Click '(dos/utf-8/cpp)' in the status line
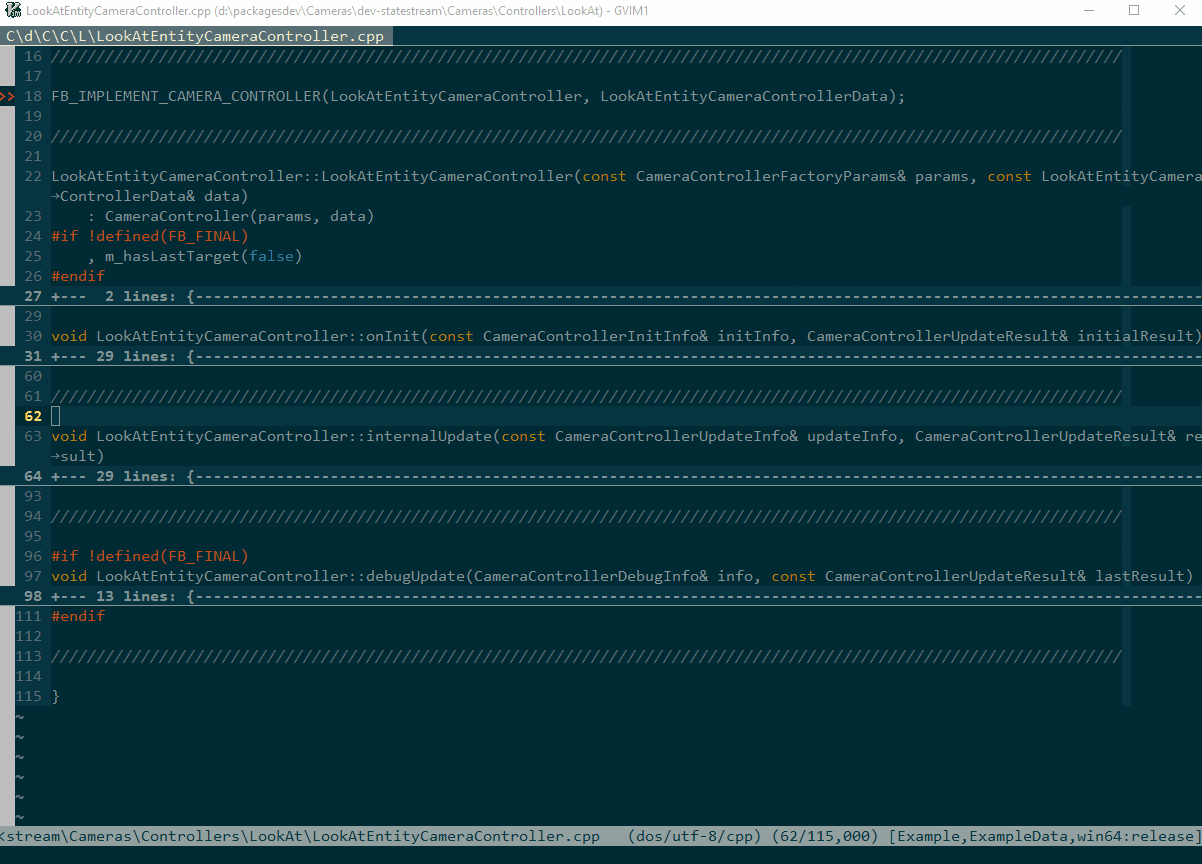The width and height of the screenshot is (1202, 864). pyautogui.click(x=695, y=836)
